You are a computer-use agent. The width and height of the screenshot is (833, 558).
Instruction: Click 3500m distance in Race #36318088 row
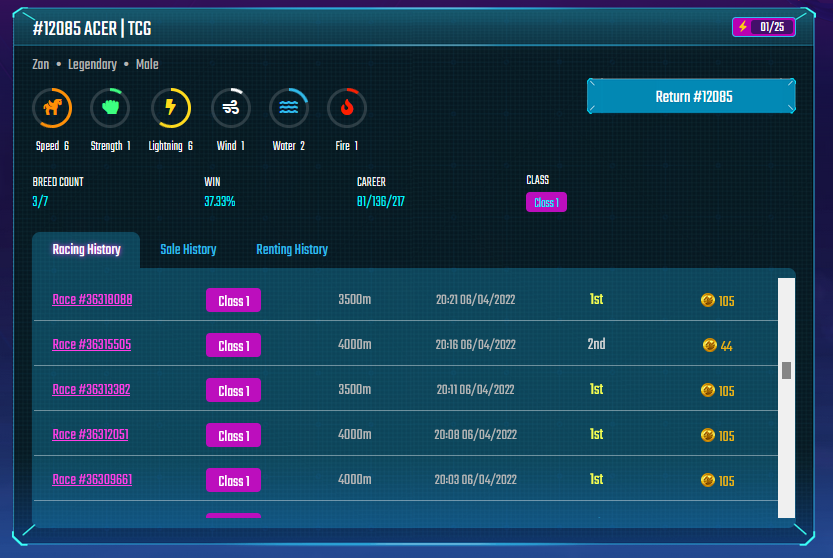pos(354,299)
